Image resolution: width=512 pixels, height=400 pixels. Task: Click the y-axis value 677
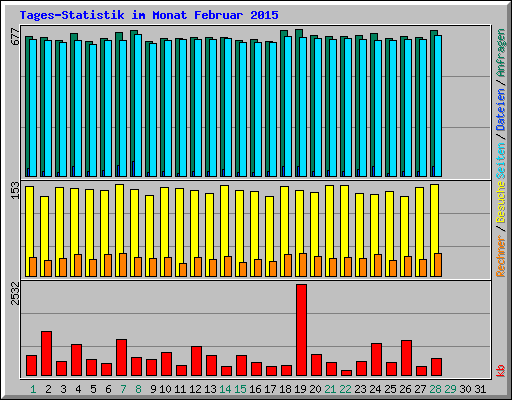pos(15,37)
